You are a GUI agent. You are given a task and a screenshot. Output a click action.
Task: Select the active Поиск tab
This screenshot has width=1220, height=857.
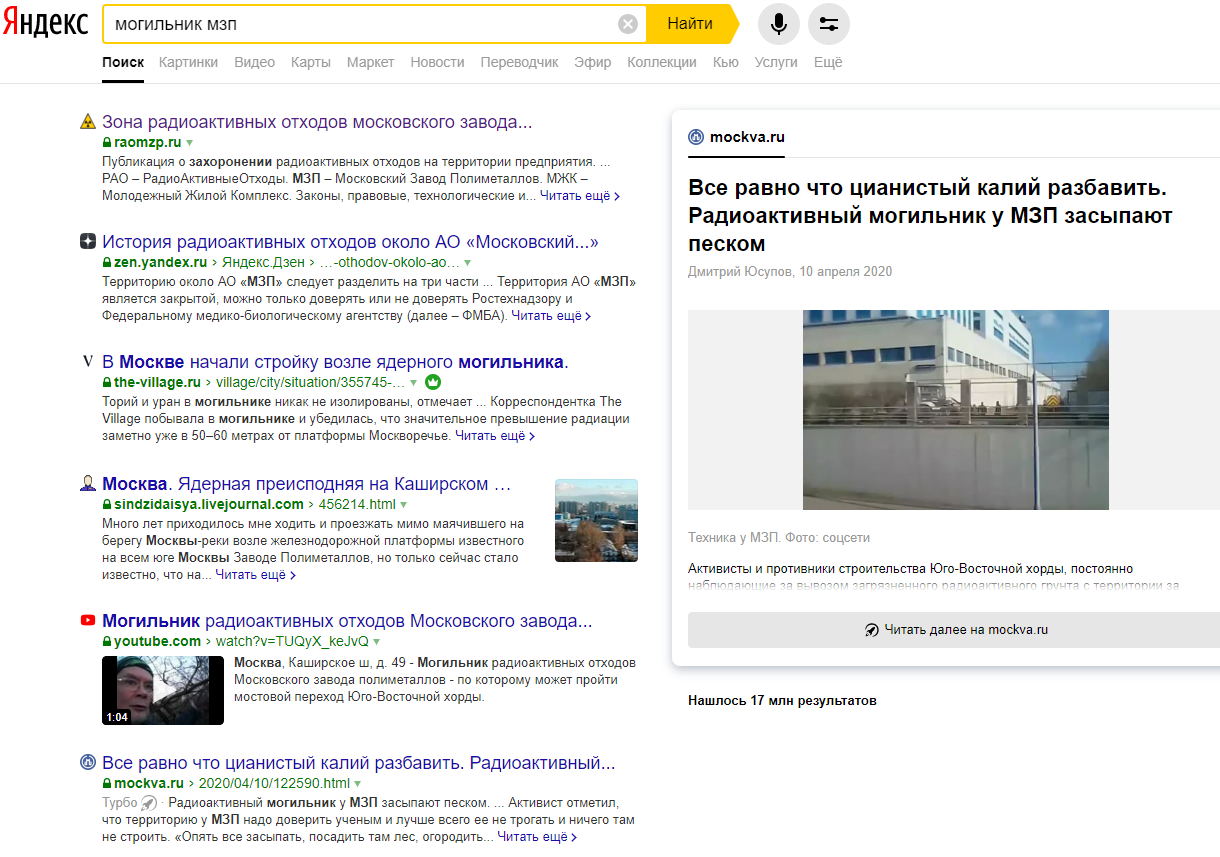pos(123,62)
